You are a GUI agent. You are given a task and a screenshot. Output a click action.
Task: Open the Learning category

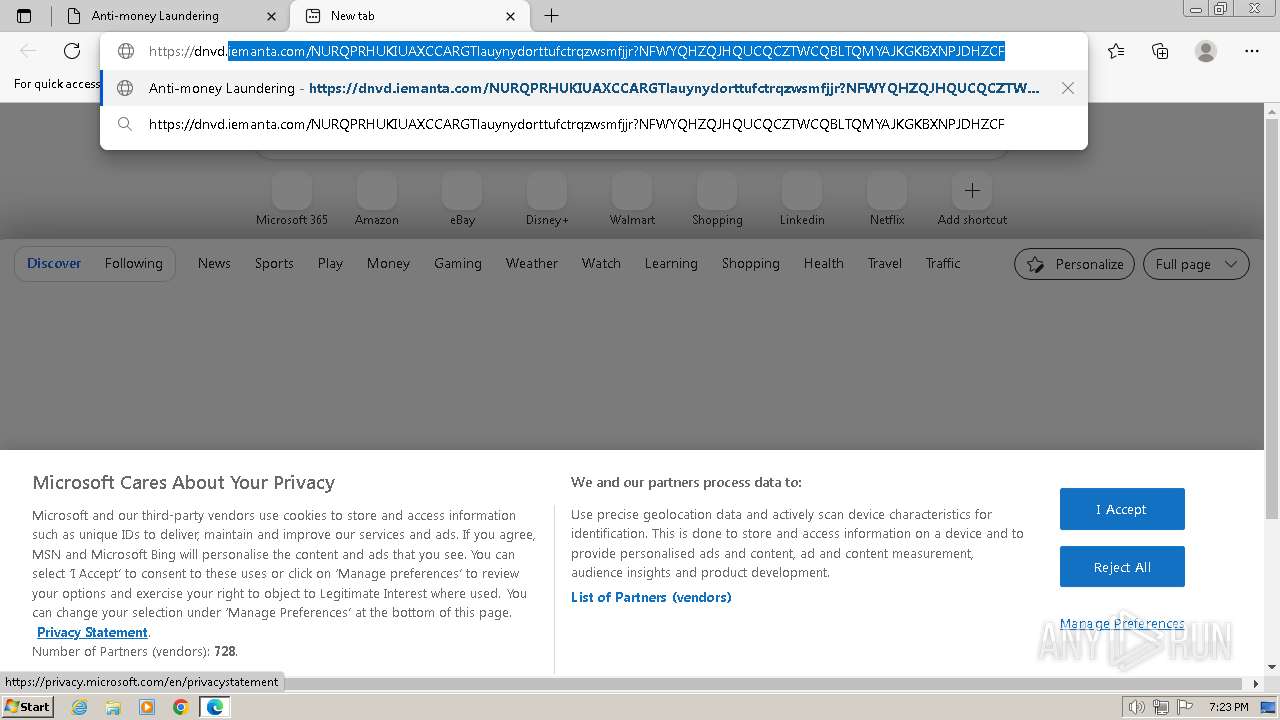coord(671,263)
